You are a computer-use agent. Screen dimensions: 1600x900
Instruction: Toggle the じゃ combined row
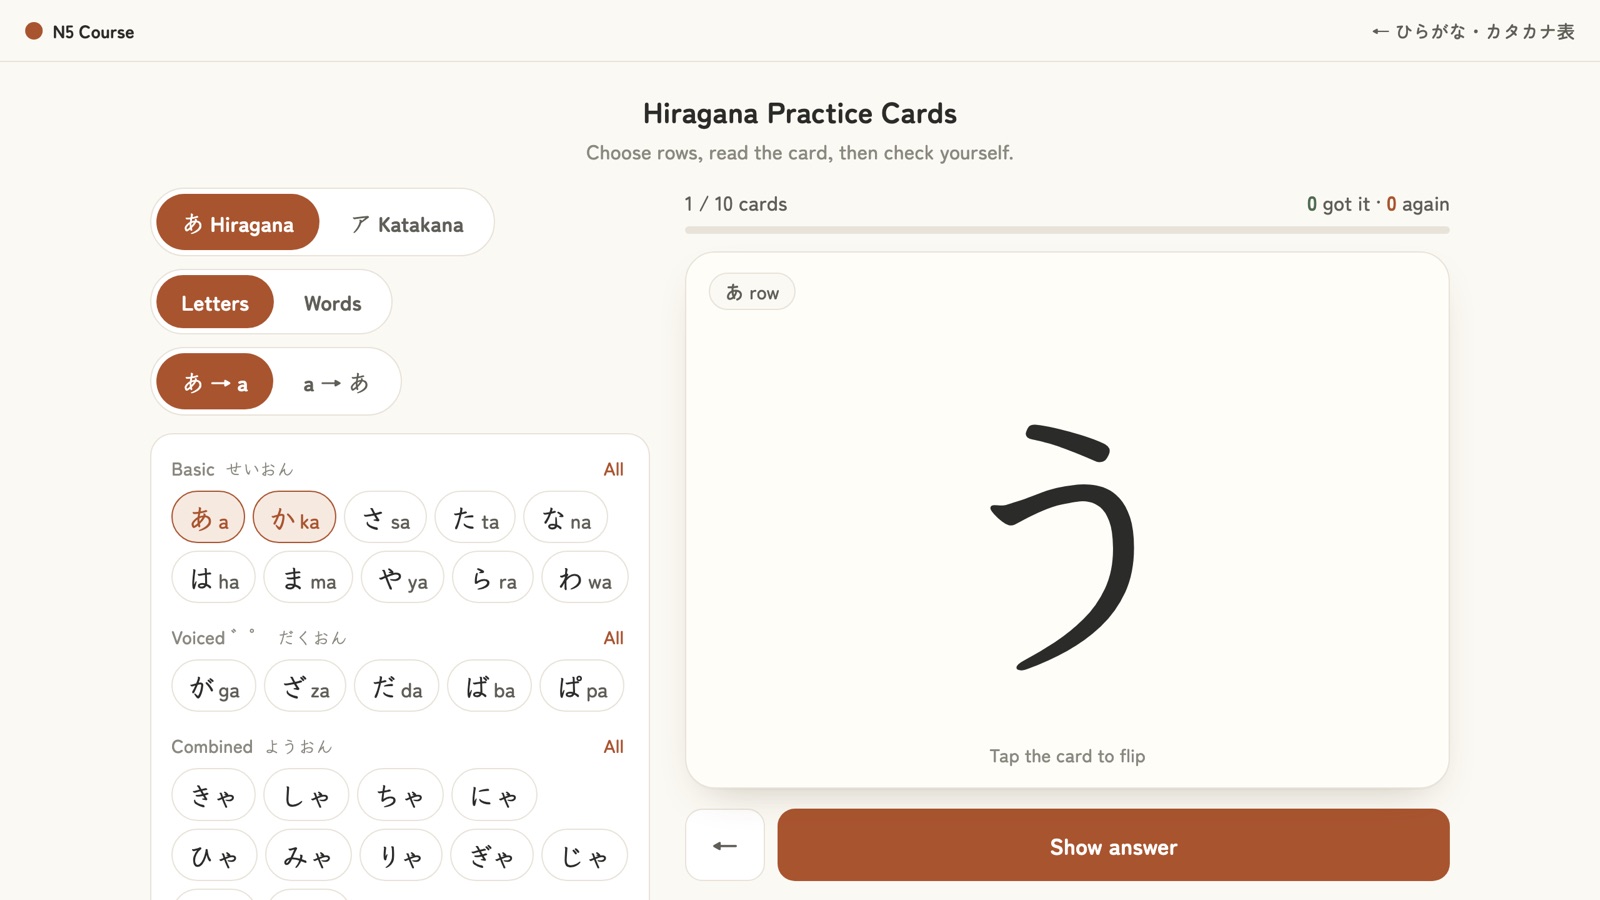(x=585, y=855)
